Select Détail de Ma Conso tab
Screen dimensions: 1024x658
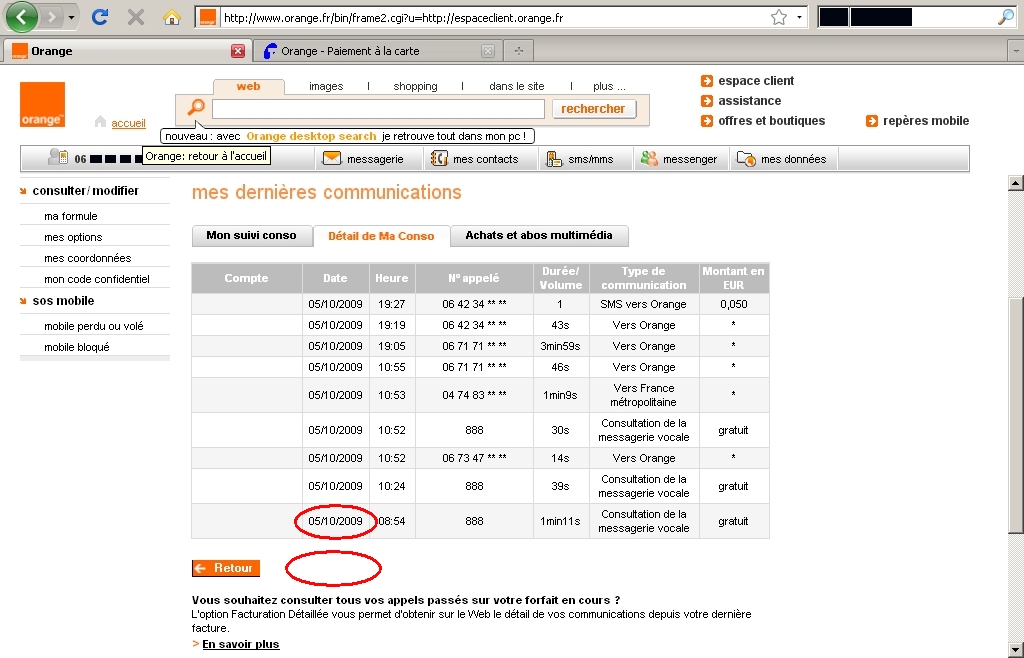click(x=381, y=236)
